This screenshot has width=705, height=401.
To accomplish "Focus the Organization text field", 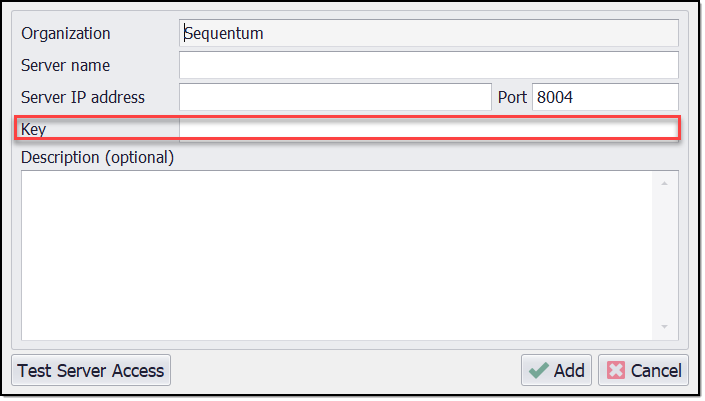I will click(x=428, y=33).
